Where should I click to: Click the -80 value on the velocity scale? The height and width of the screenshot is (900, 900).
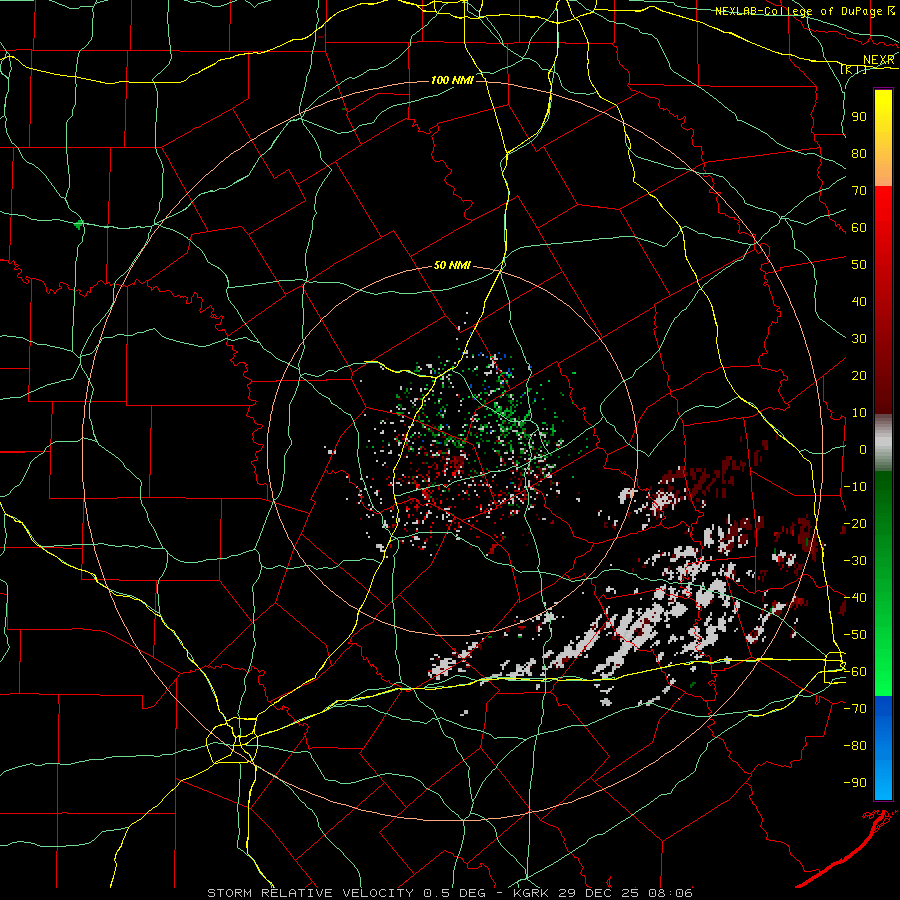(855, 746)
